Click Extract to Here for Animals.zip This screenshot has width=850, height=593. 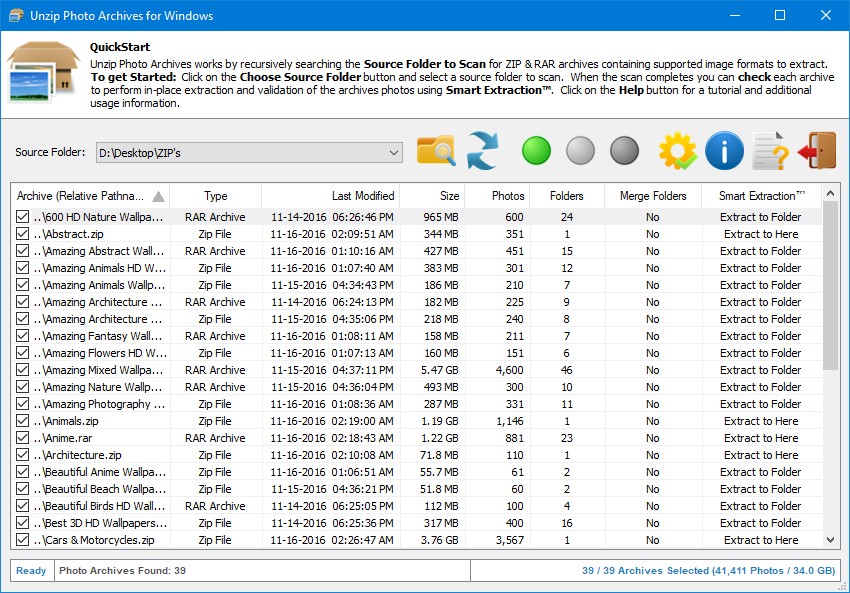pyautogui.click(x=761, y=421)
